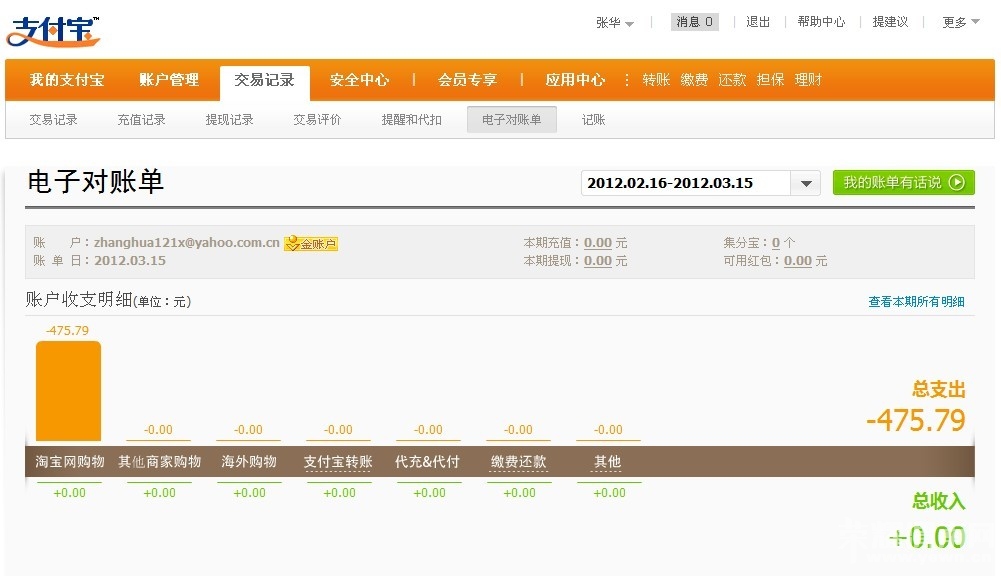Expand the 更多 menu

coord(961,22)
